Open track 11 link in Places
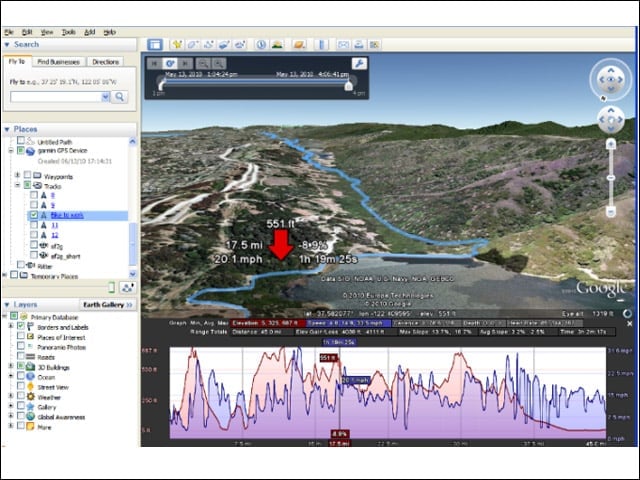640x480 pixels. coord(55,225)
